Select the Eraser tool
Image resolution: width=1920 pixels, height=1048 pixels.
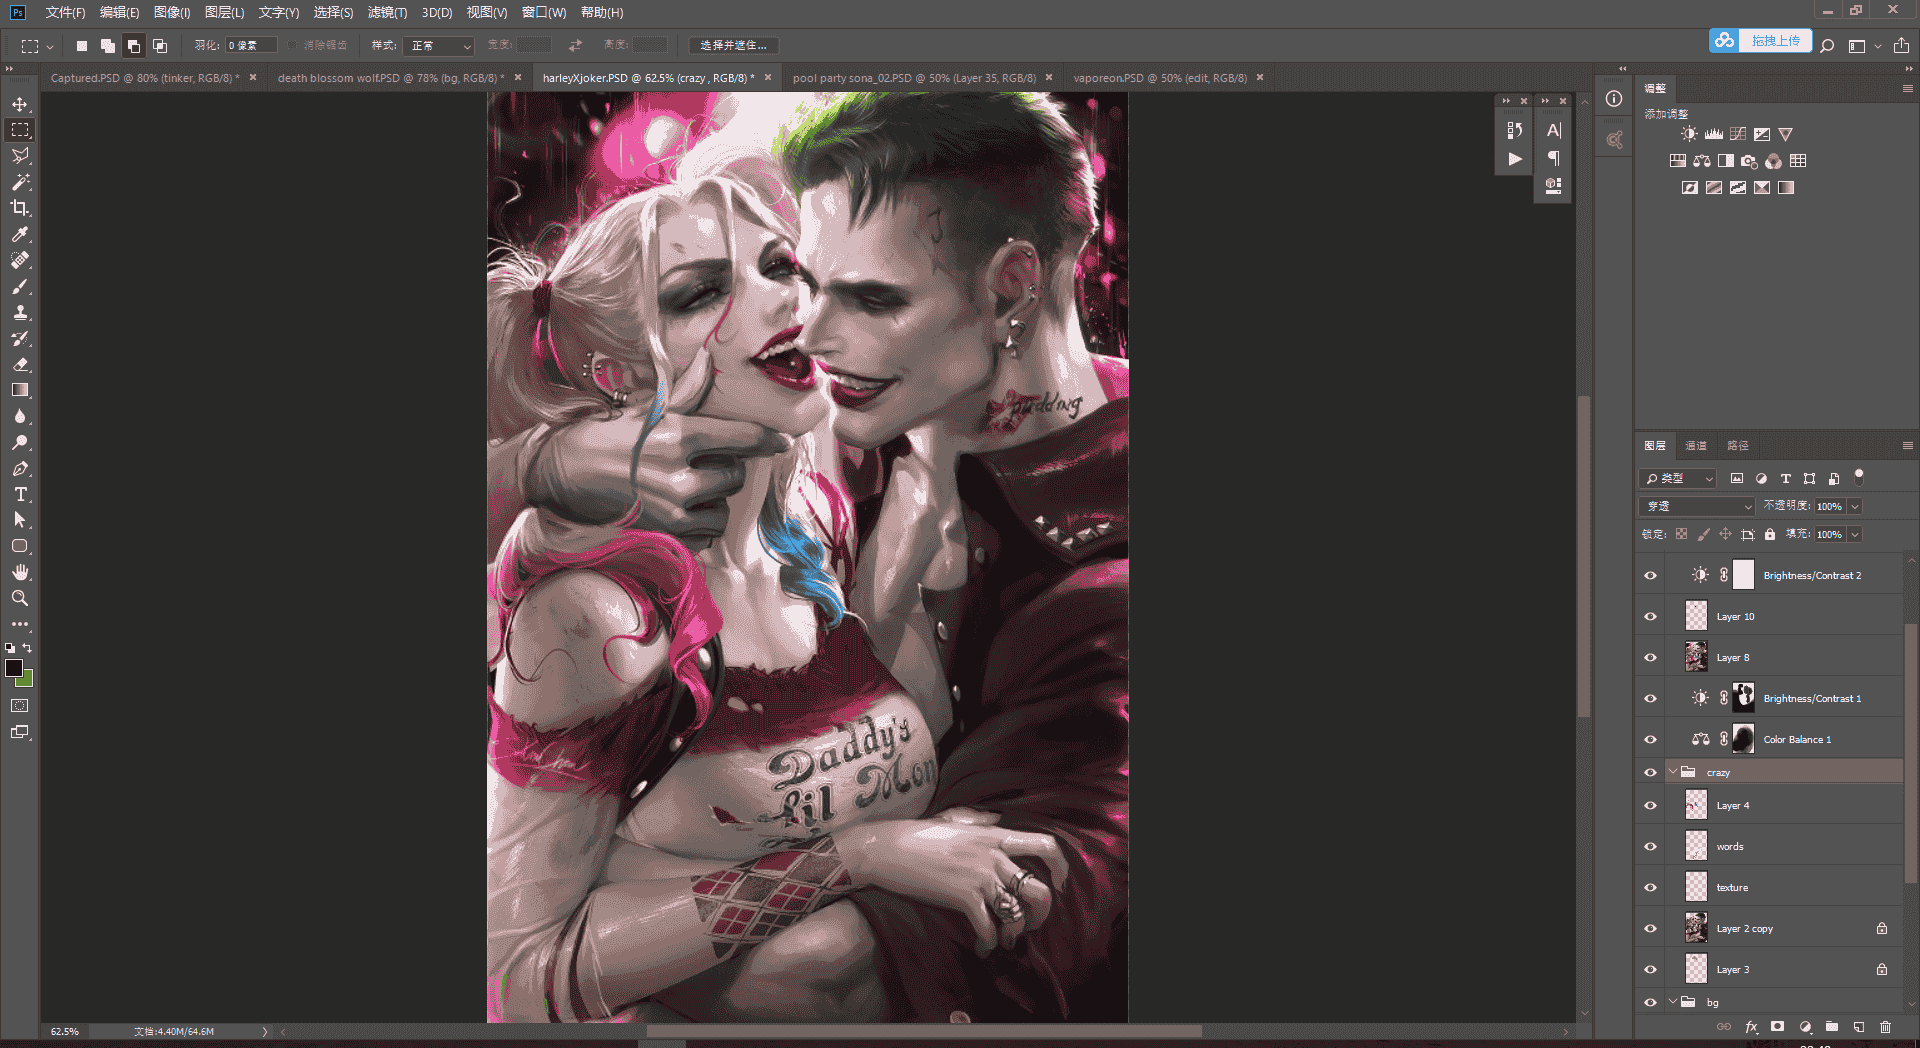click(x=20, y=364)
